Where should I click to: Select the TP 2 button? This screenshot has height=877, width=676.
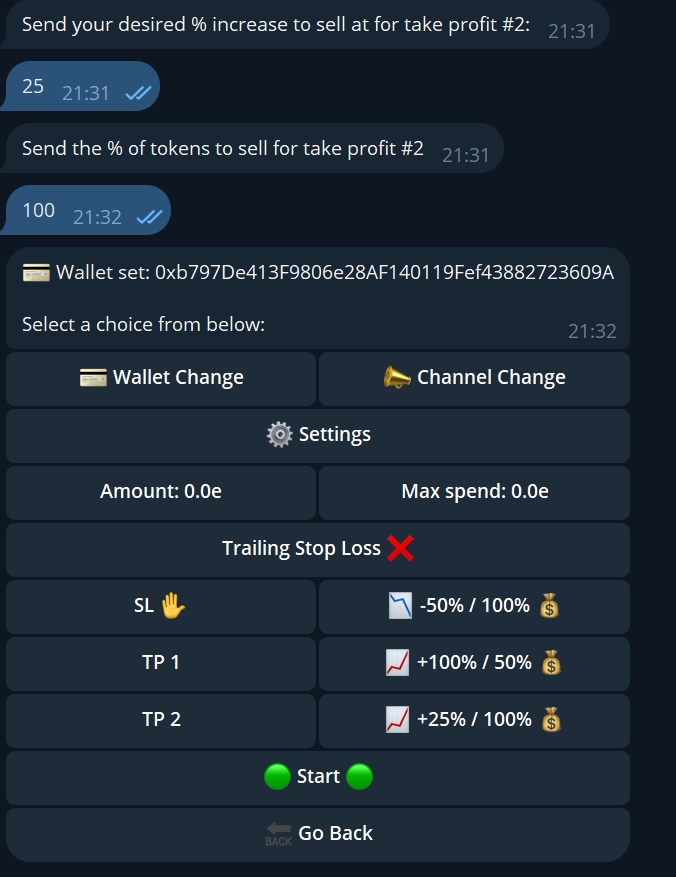coord(161,720)
